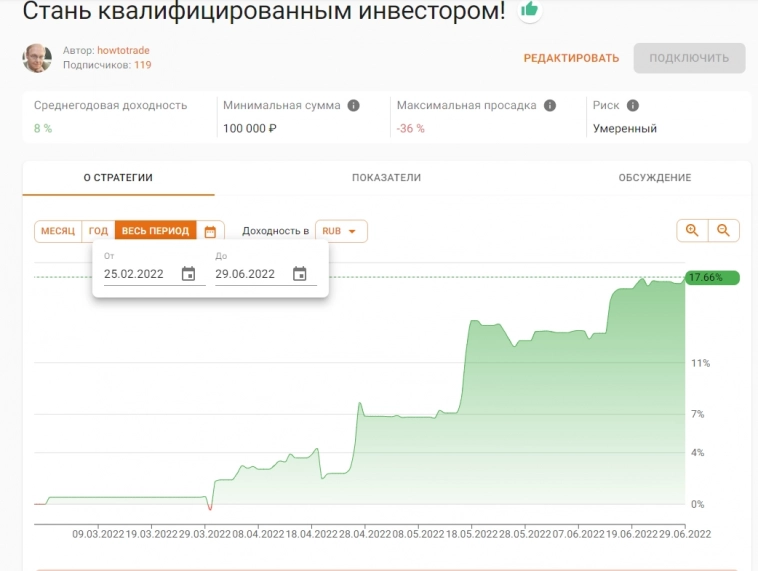Open calendar picker for До date
This screenshot has width=758, height=571.
[x=300, y=274]
